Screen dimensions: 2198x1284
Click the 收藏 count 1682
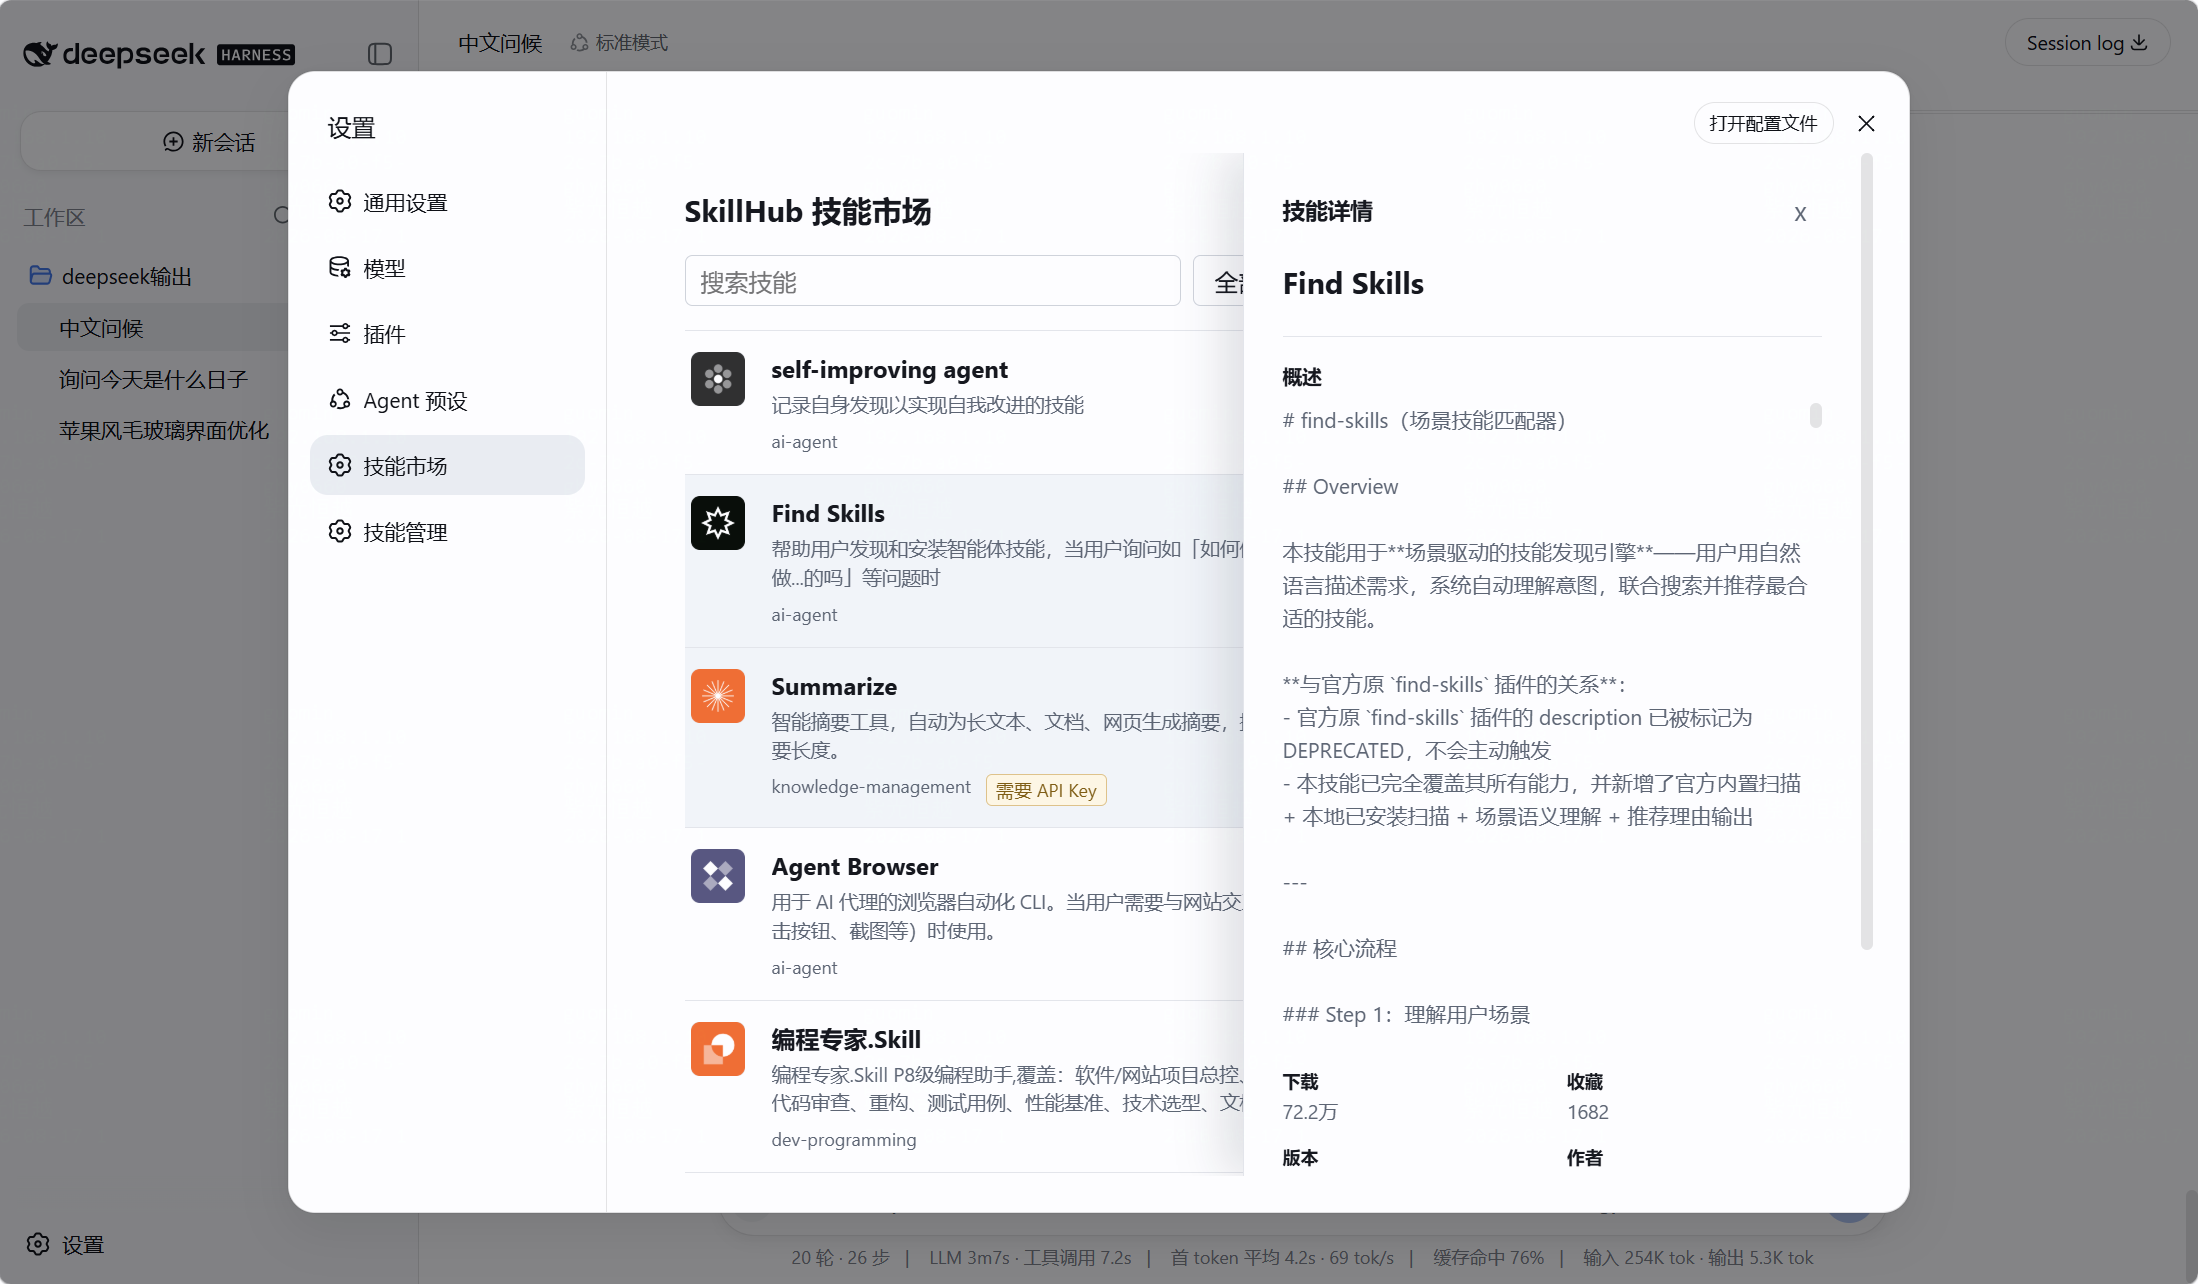click(1588, 1112)
